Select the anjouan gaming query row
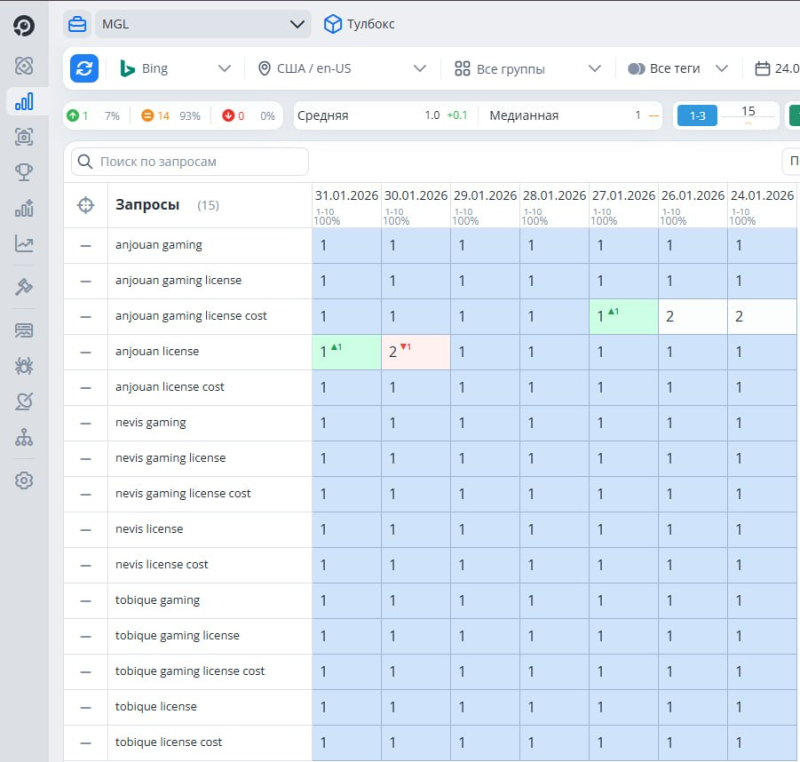 pyautogui.click(x=159, y=245)
